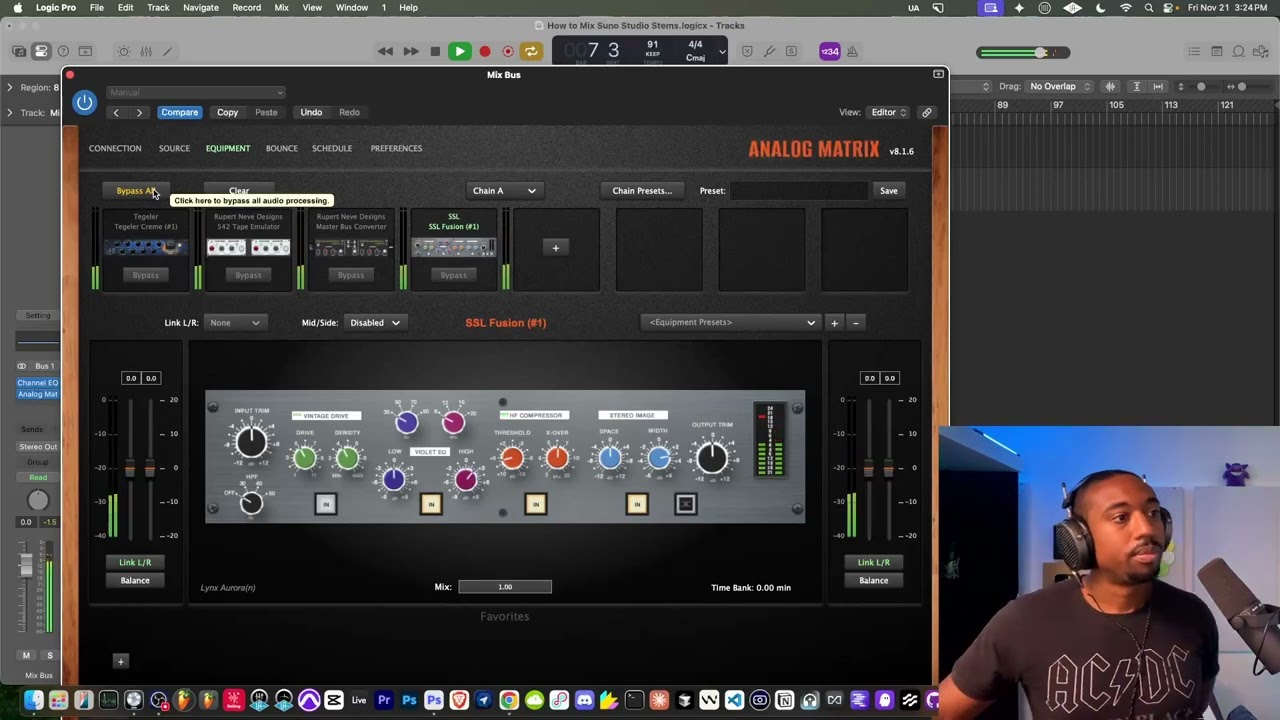Bypass the 542 Tape Emulator
Viewport: 1280px width, 720px height.
(248, 275)
